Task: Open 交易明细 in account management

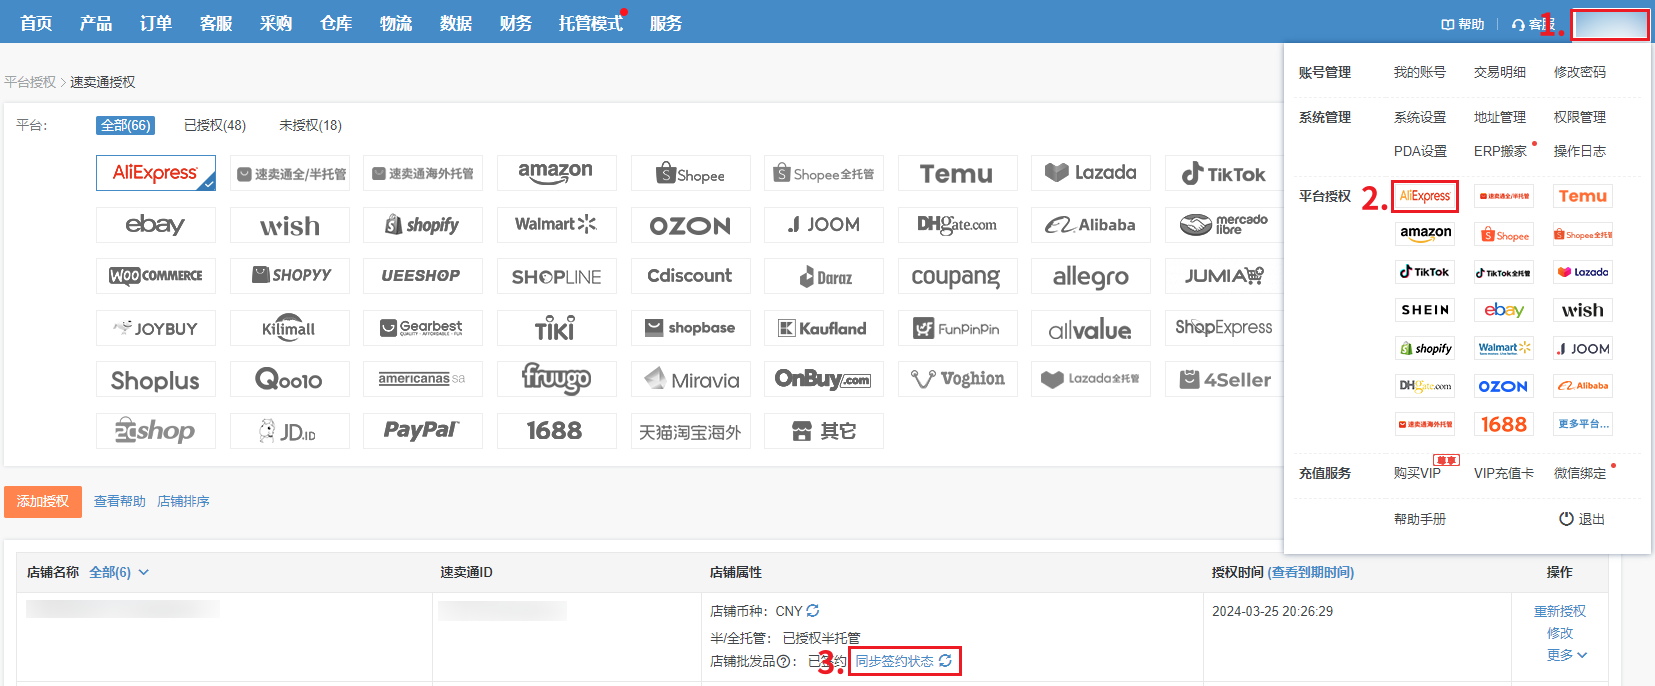Action: click(1500, 72)
